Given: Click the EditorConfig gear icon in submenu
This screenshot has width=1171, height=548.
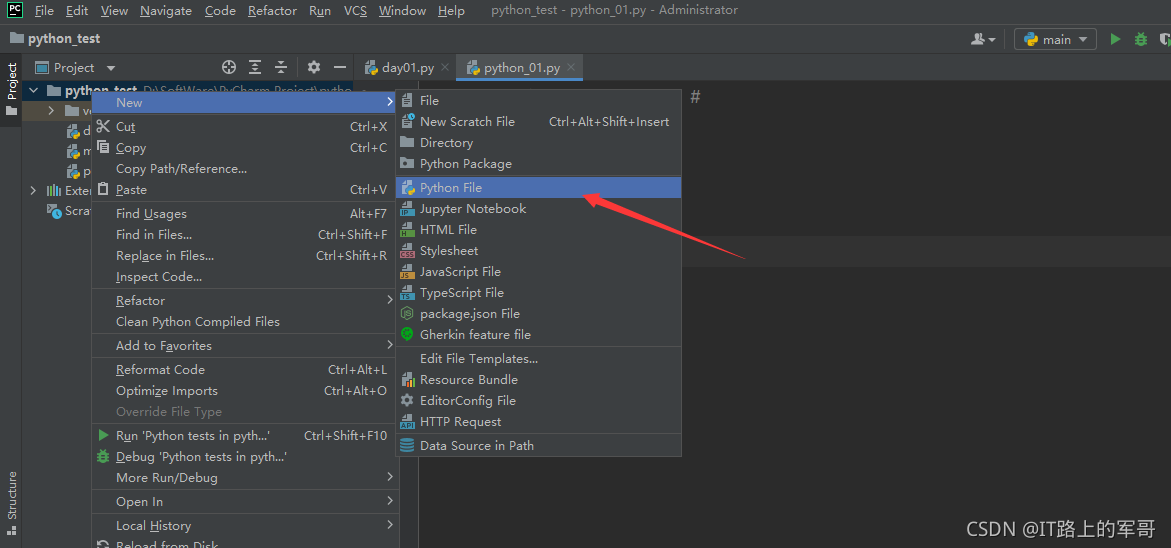Looking at the screenshot, I should pos(407,401).
